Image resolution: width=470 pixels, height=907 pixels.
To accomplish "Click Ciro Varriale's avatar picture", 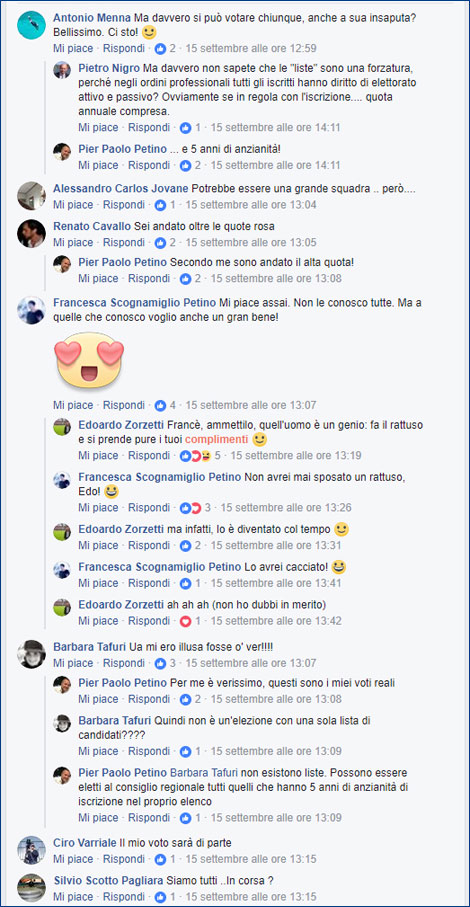I will pos(31,850).
